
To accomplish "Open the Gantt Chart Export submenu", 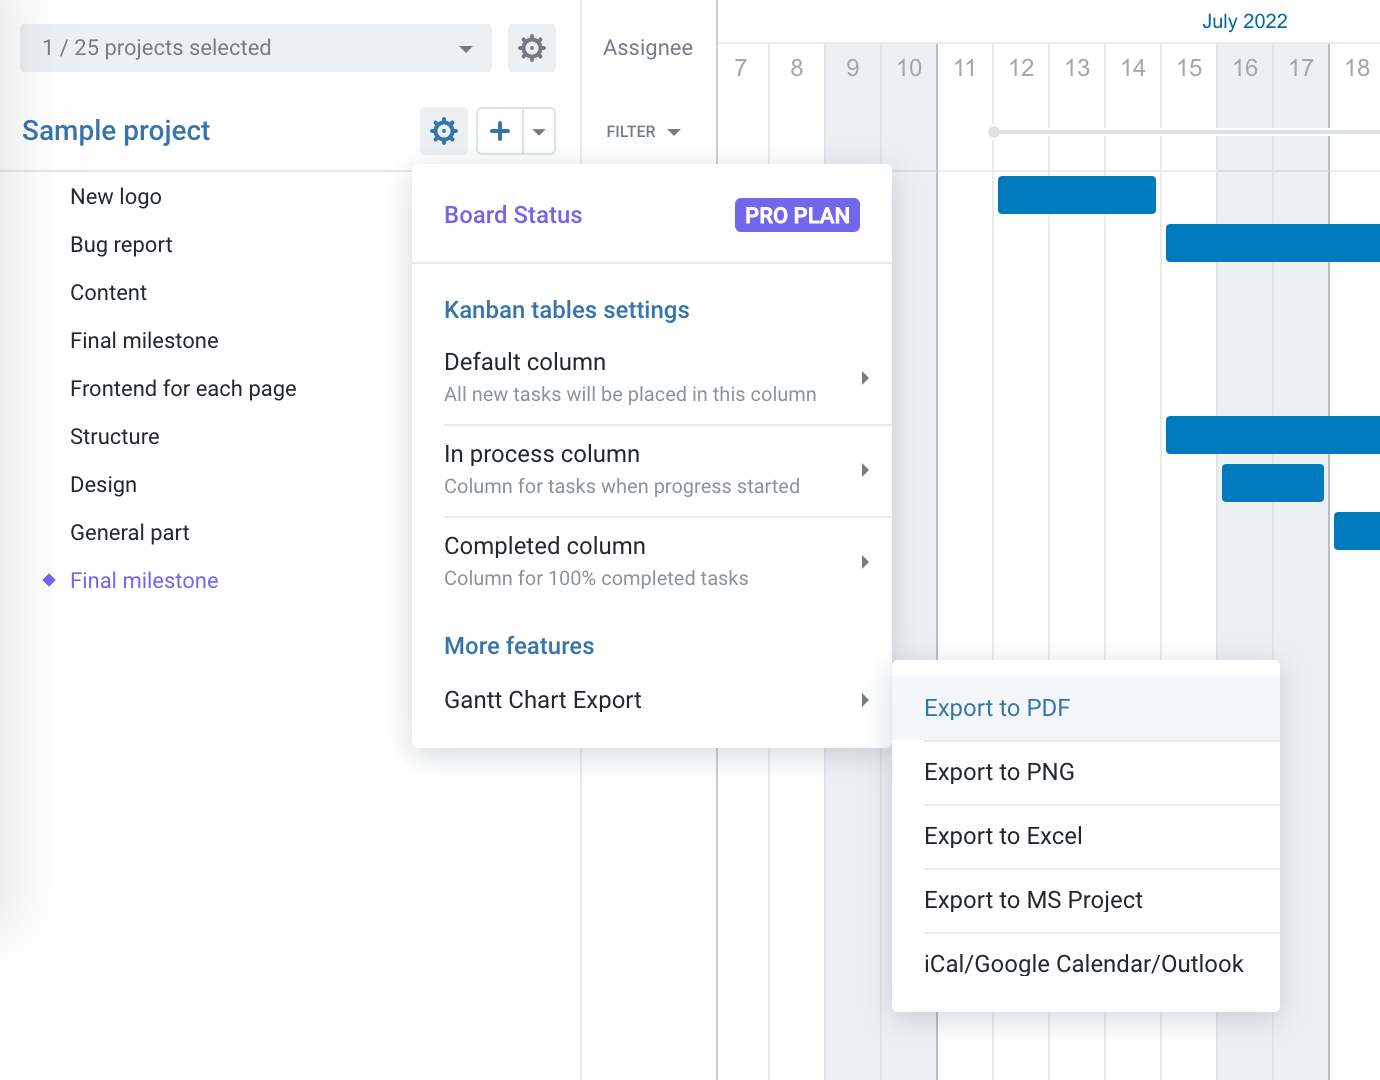I will click(x=865, y=700).
